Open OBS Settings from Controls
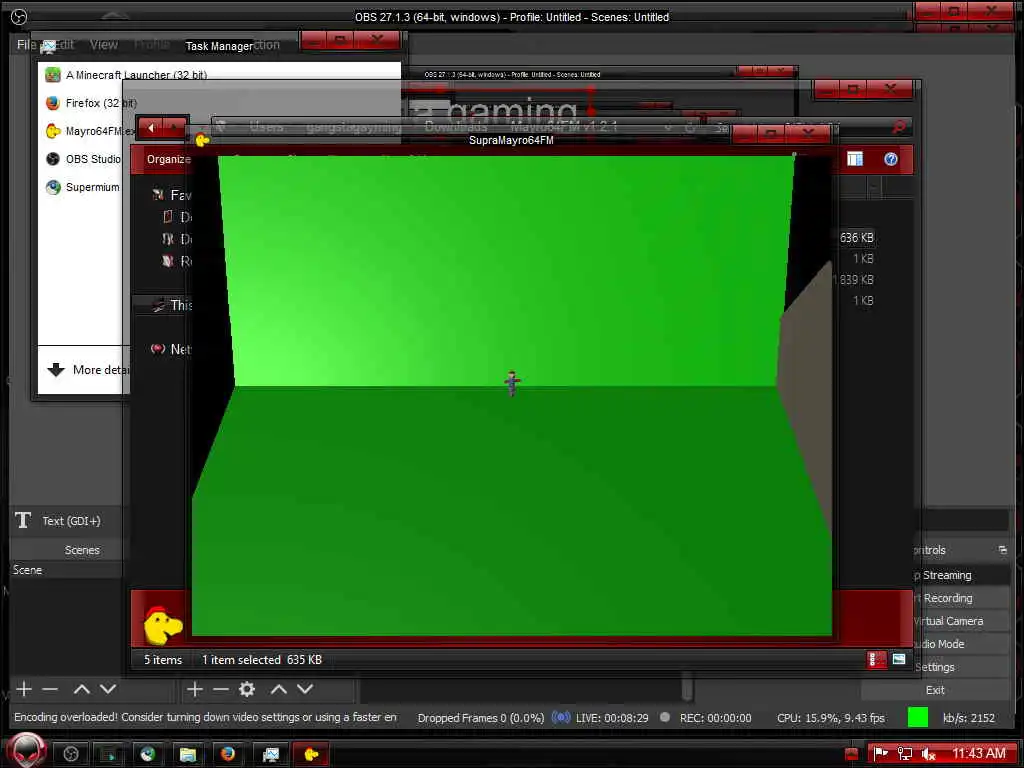 pos(935,667)
